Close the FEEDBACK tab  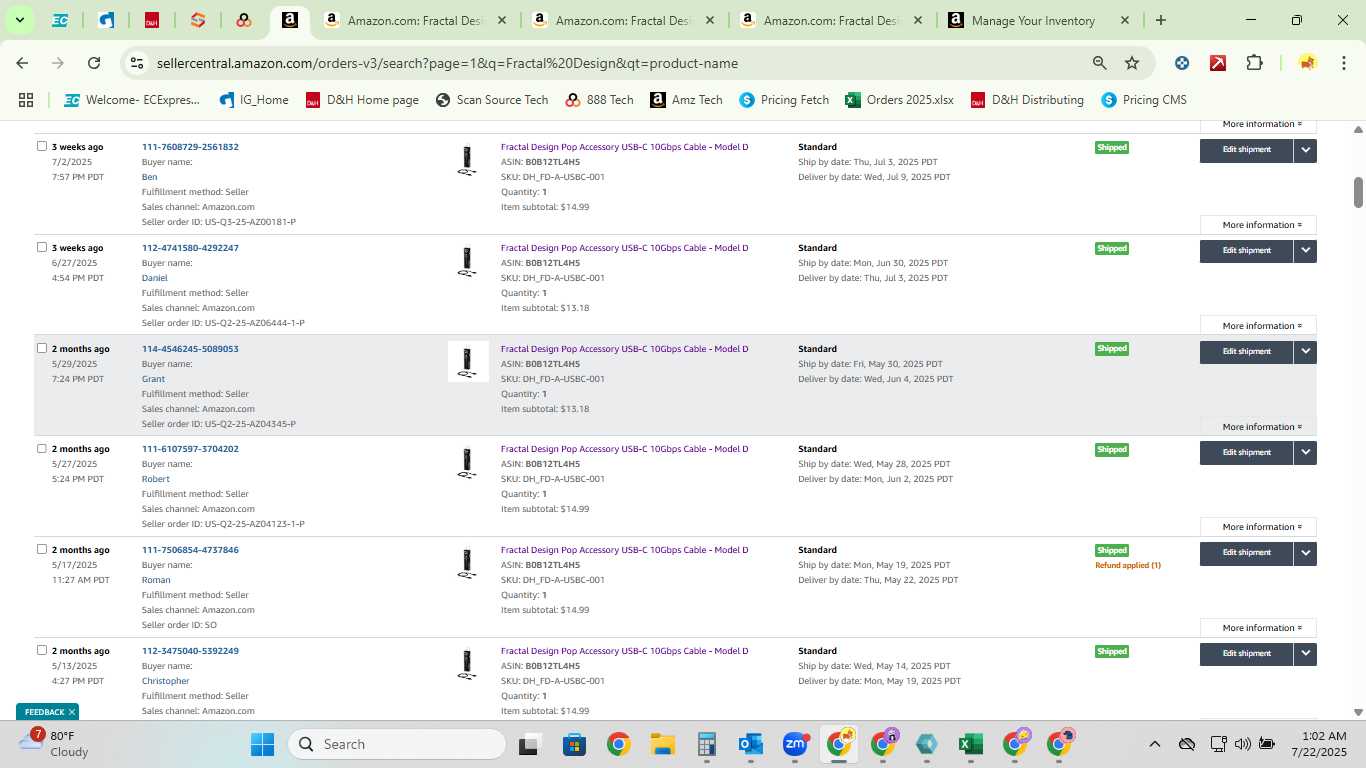pos(72,712)
